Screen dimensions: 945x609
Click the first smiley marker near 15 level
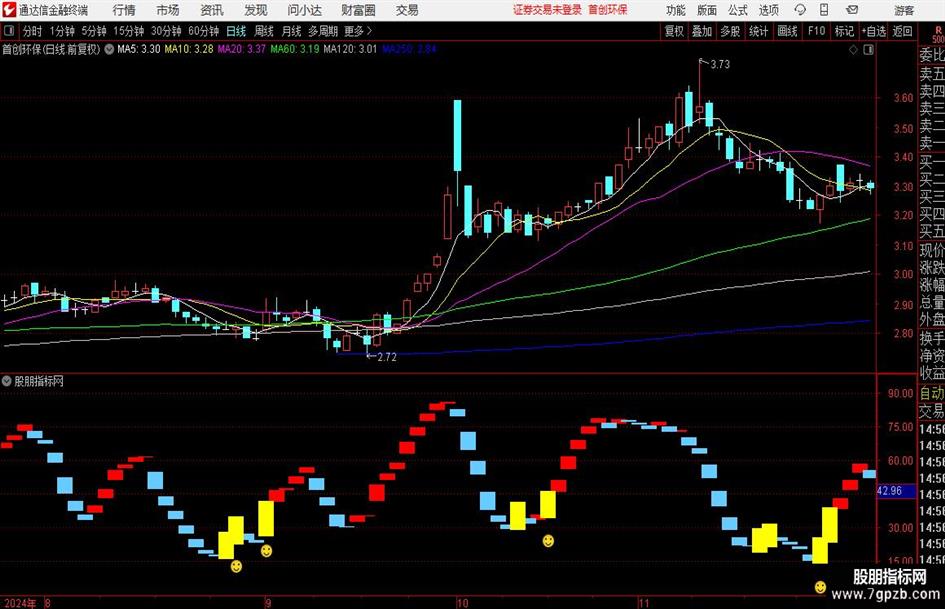[x=236, y=566]
